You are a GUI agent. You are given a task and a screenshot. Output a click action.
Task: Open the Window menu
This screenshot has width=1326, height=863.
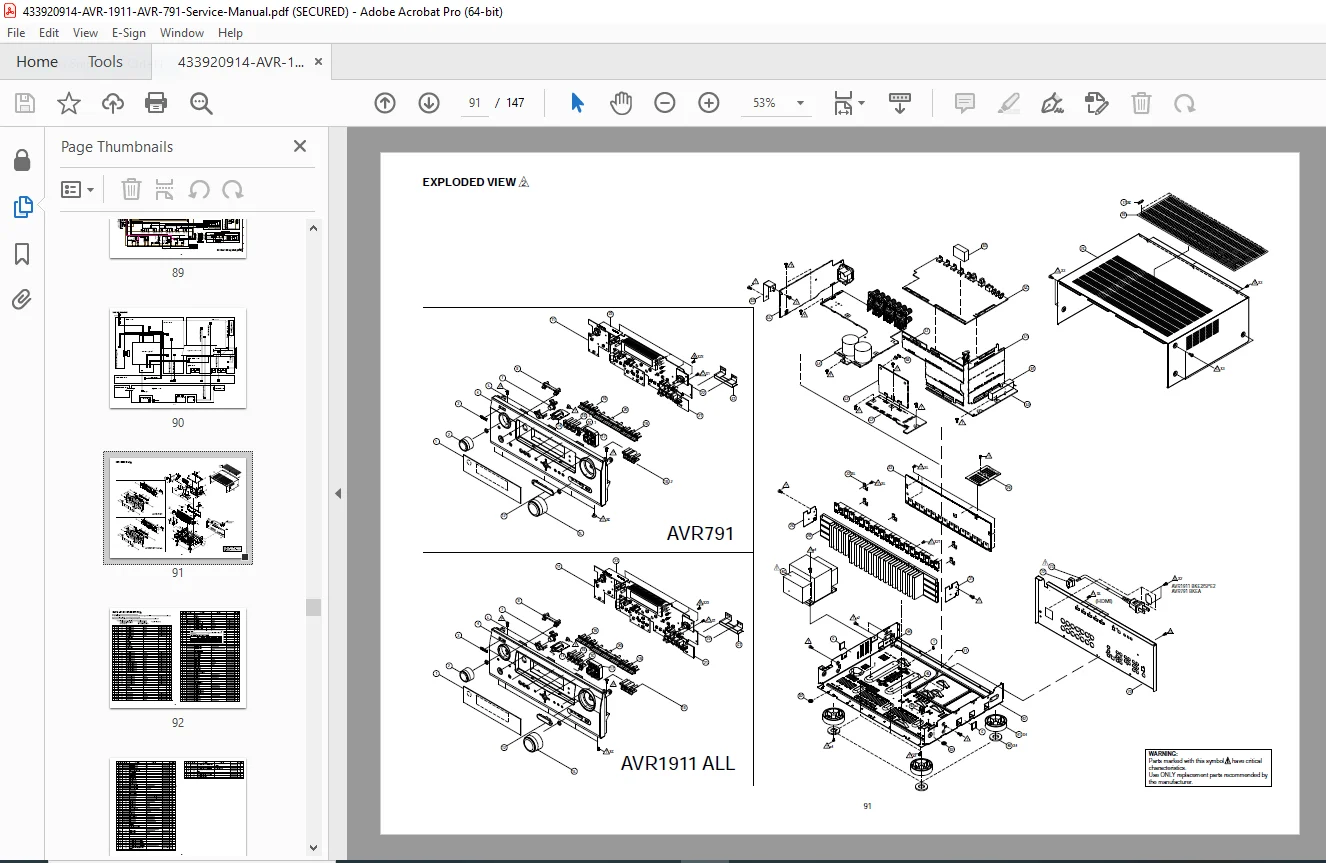tap(182, 33)
